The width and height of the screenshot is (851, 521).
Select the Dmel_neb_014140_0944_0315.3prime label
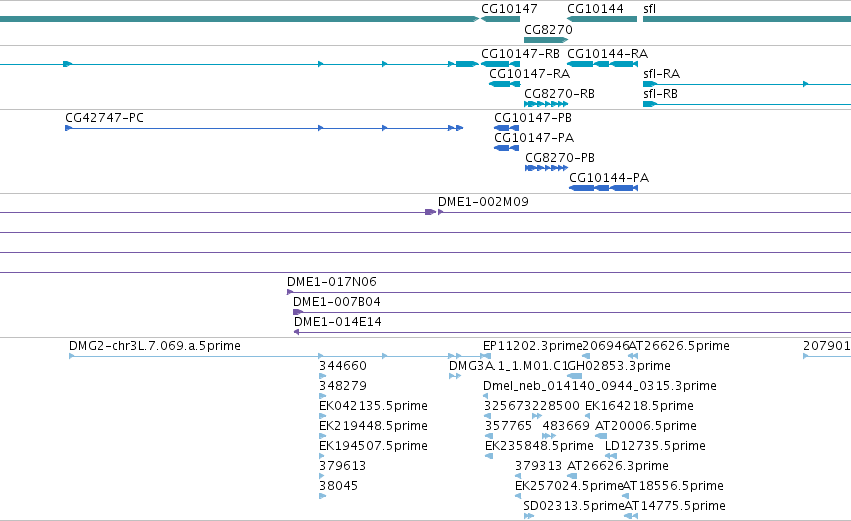[x=600, y=386]
